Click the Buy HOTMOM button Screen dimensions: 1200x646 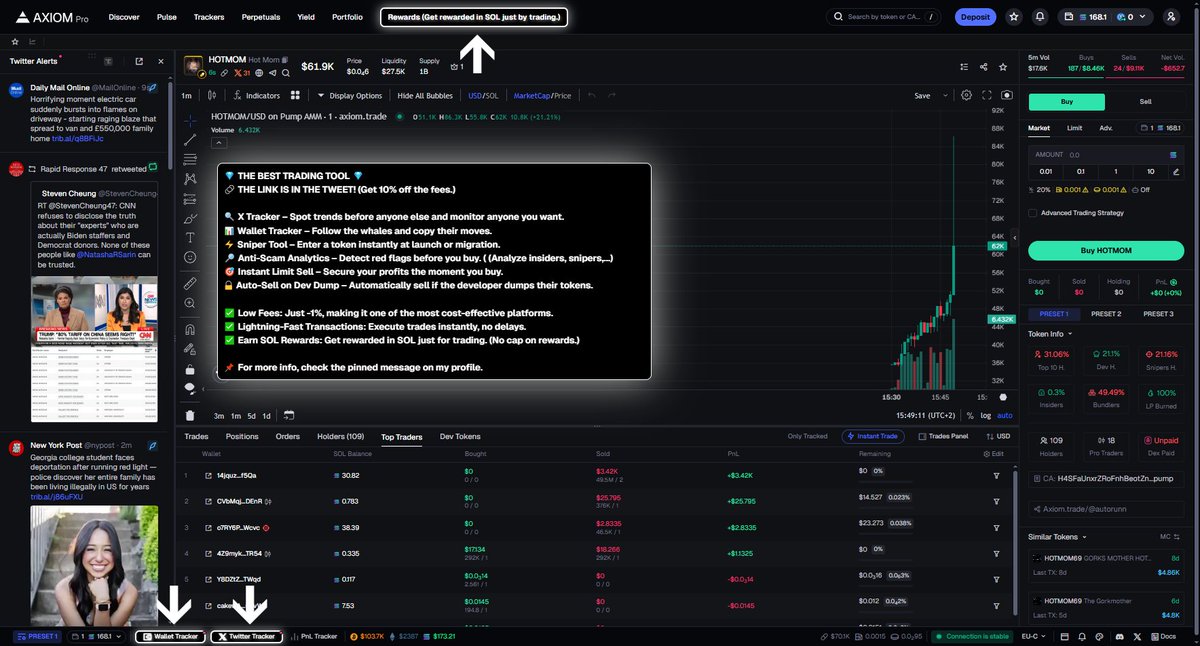click(x=1106, y=250)
